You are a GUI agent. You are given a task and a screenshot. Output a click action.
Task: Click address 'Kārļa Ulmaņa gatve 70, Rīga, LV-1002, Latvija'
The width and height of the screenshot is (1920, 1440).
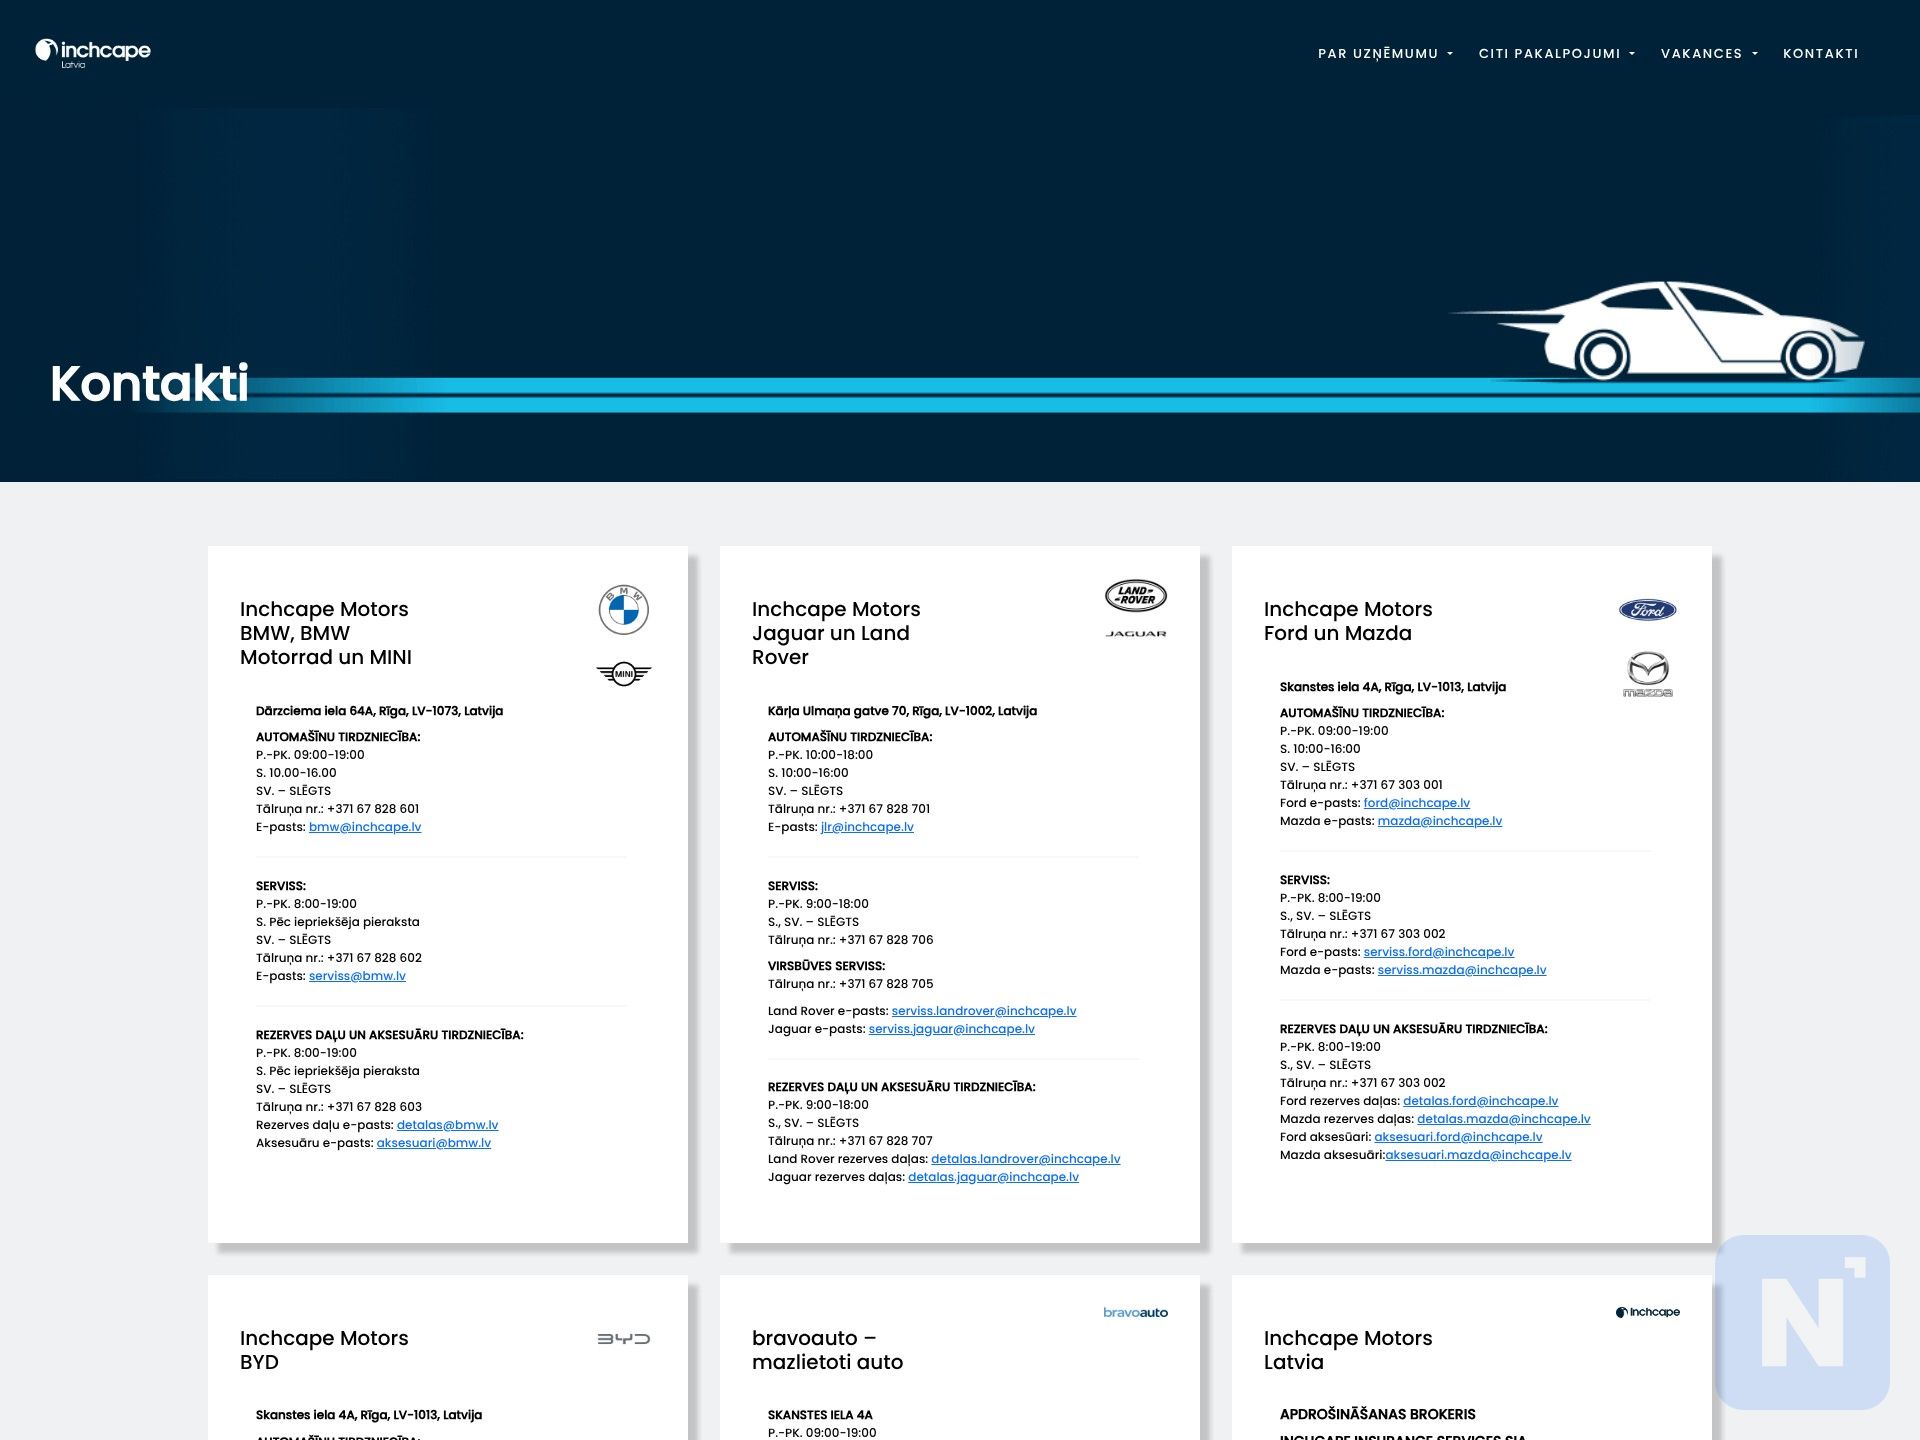click(902, 711)
